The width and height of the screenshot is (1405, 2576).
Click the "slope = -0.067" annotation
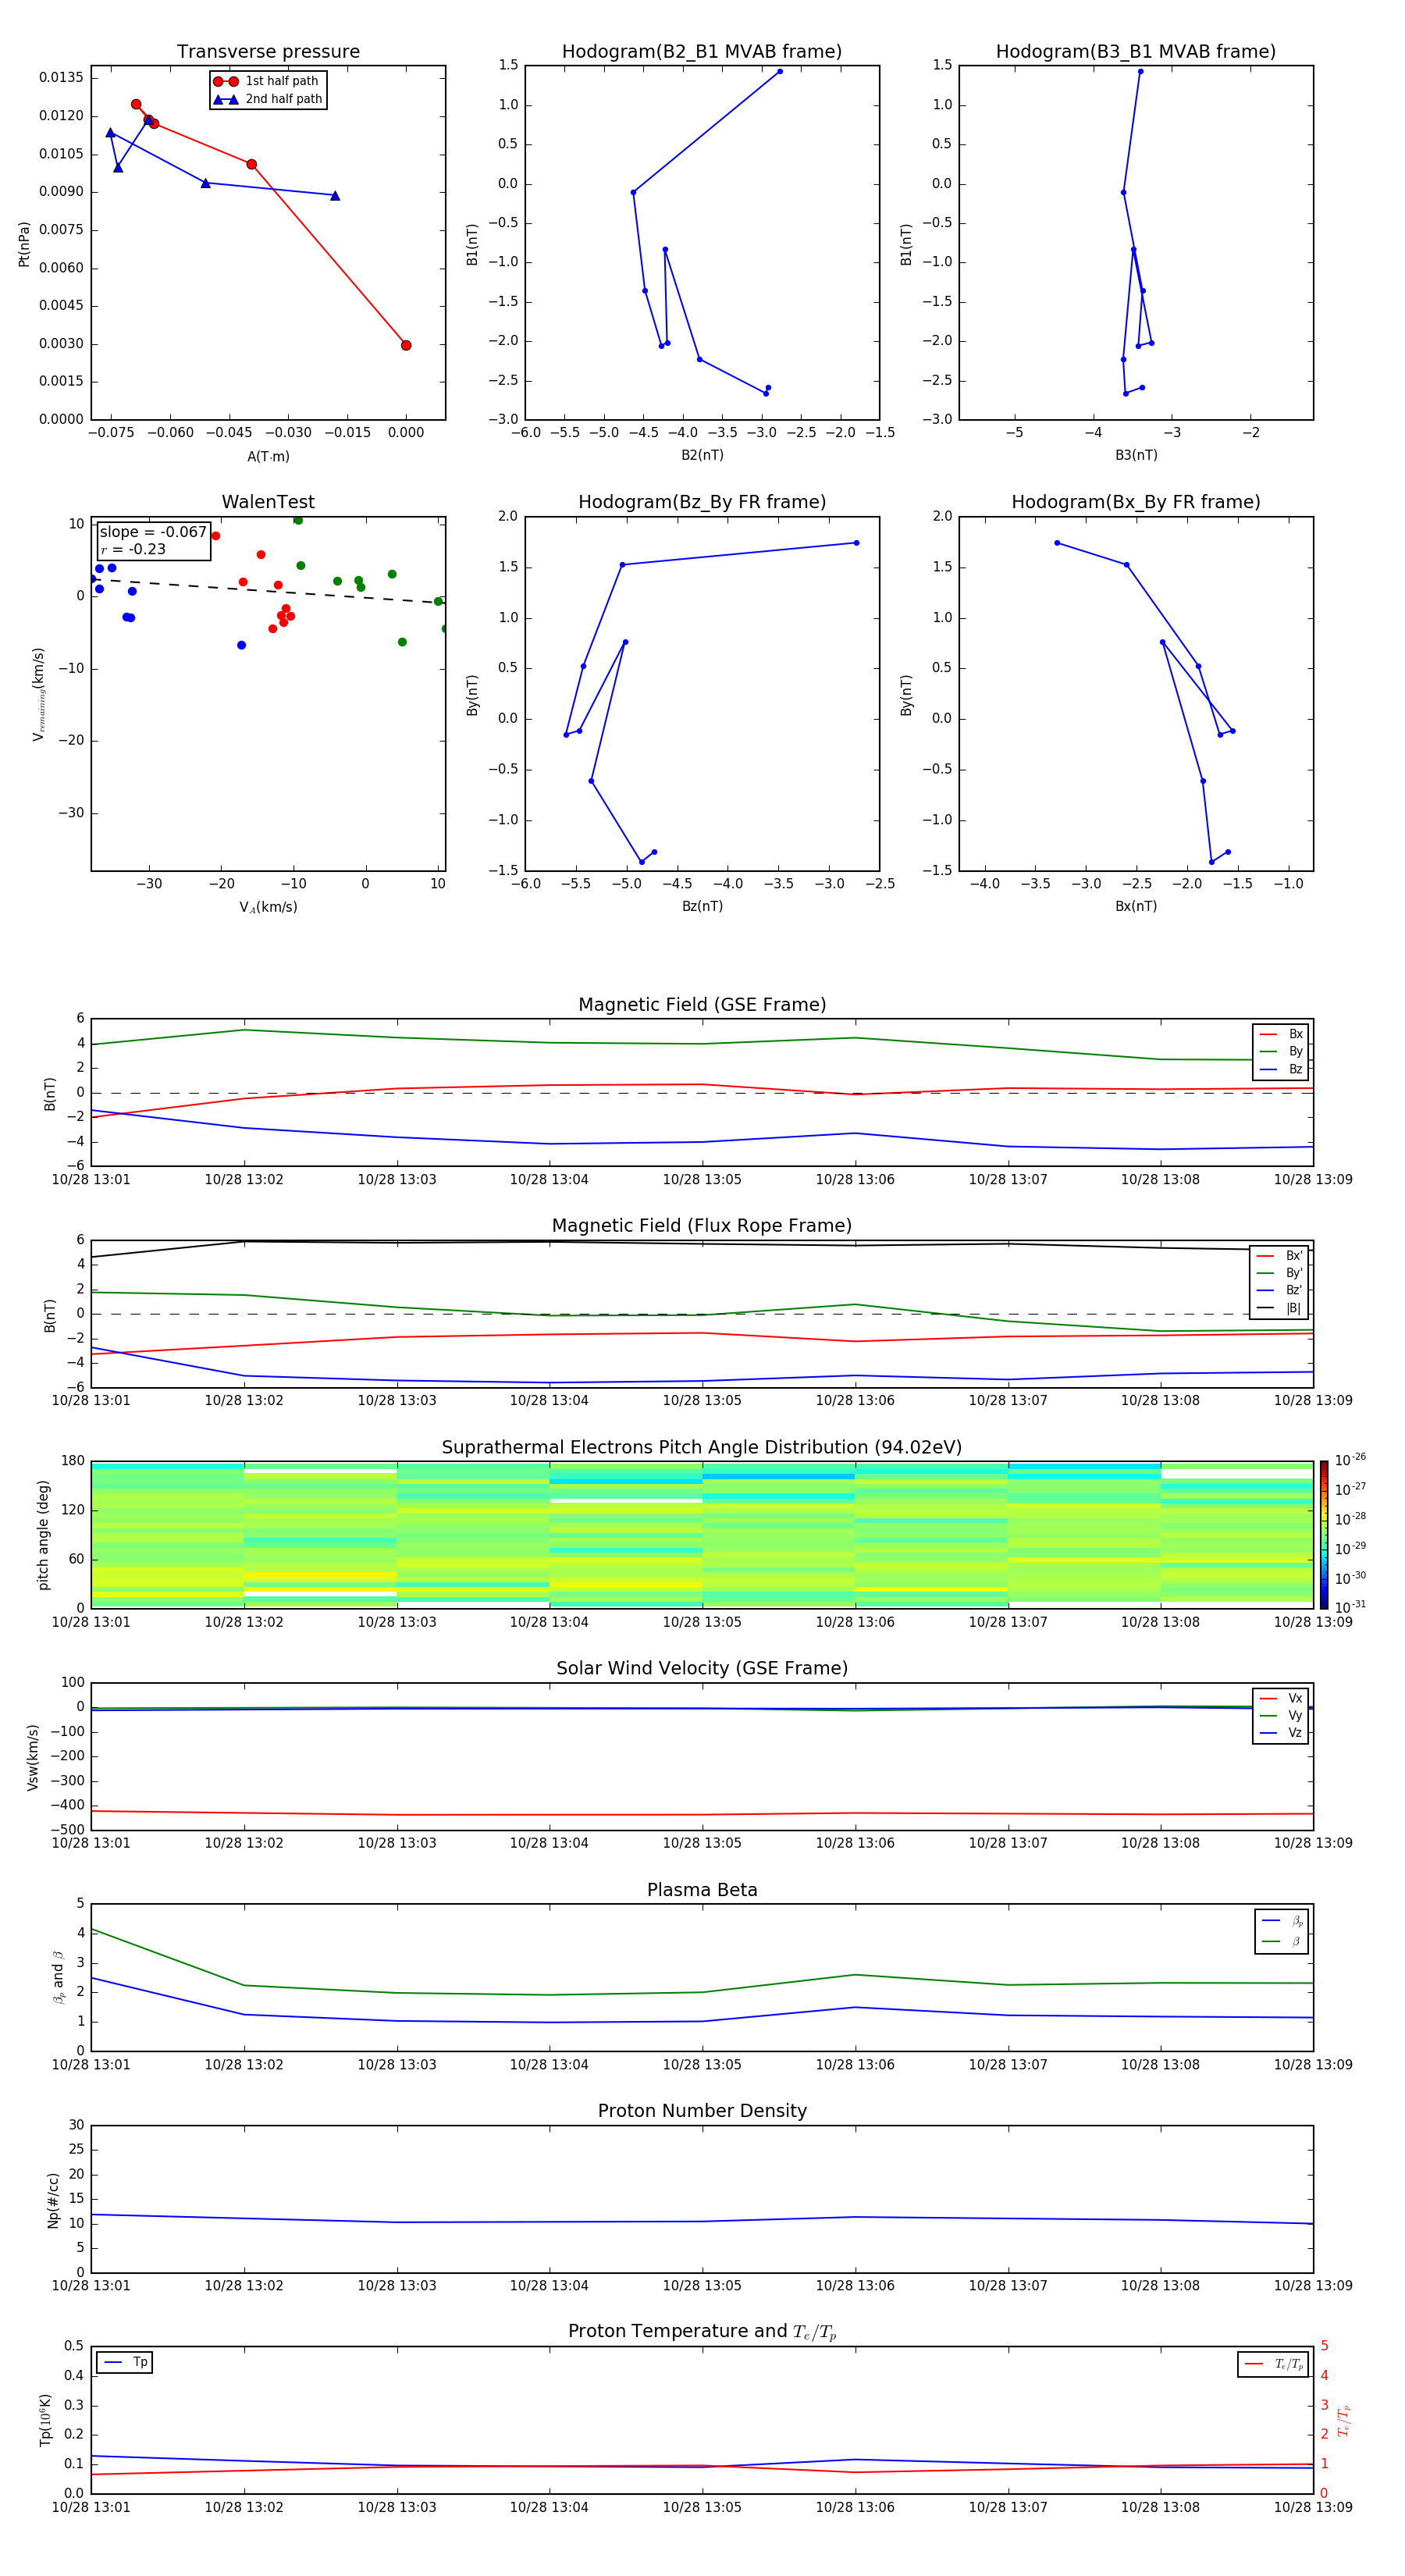(153, 532)
